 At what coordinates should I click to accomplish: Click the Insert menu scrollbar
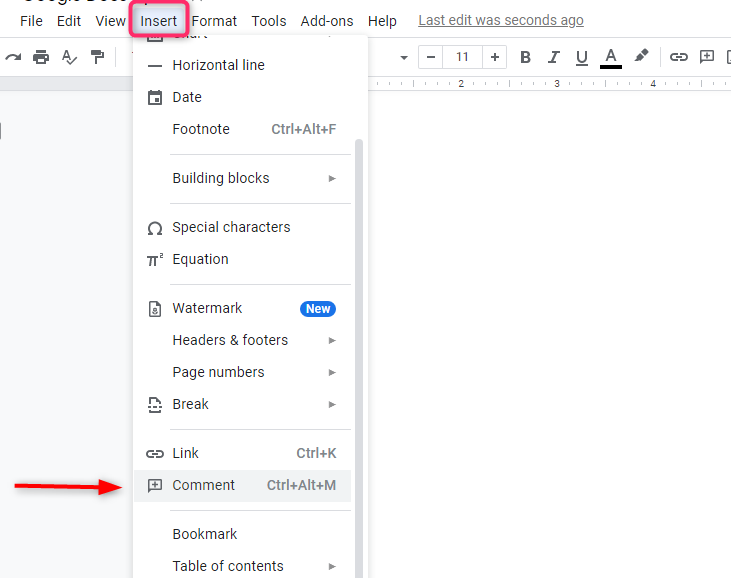359,358
